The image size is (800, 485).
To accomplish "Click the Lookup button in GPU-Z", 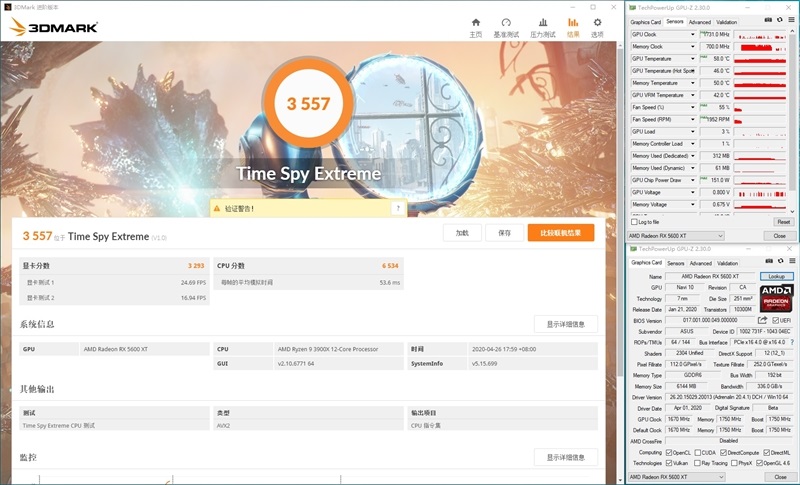I will pos(776,276).
